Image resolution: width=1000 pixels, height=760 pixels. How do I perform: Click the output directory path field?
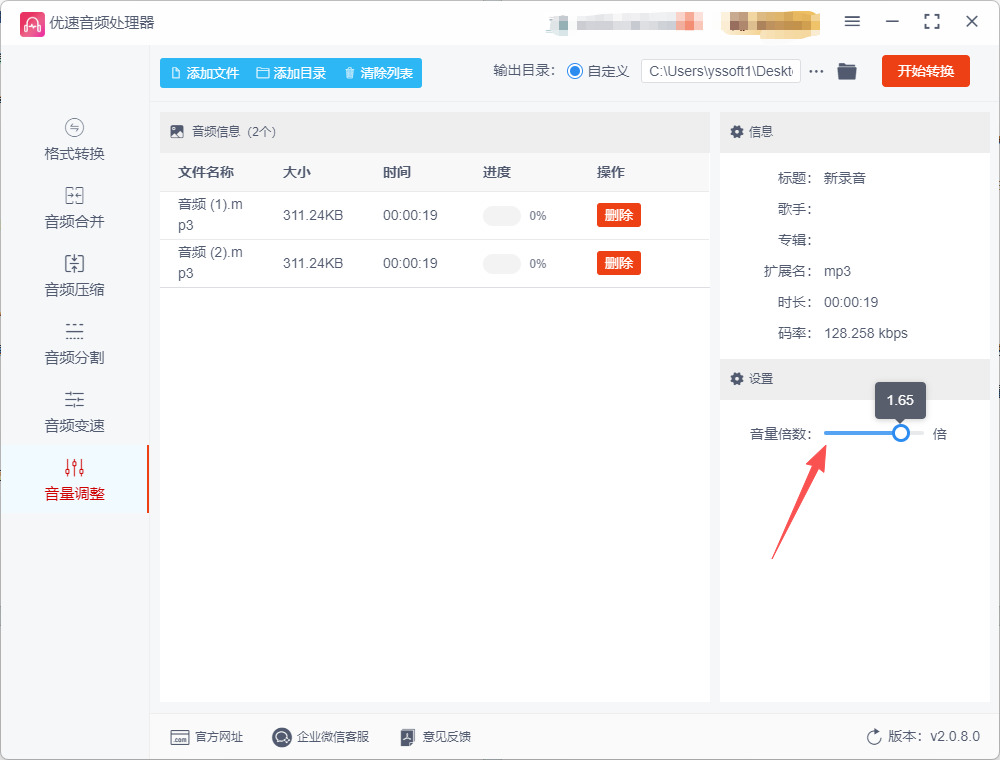click(x=721, y=71)
